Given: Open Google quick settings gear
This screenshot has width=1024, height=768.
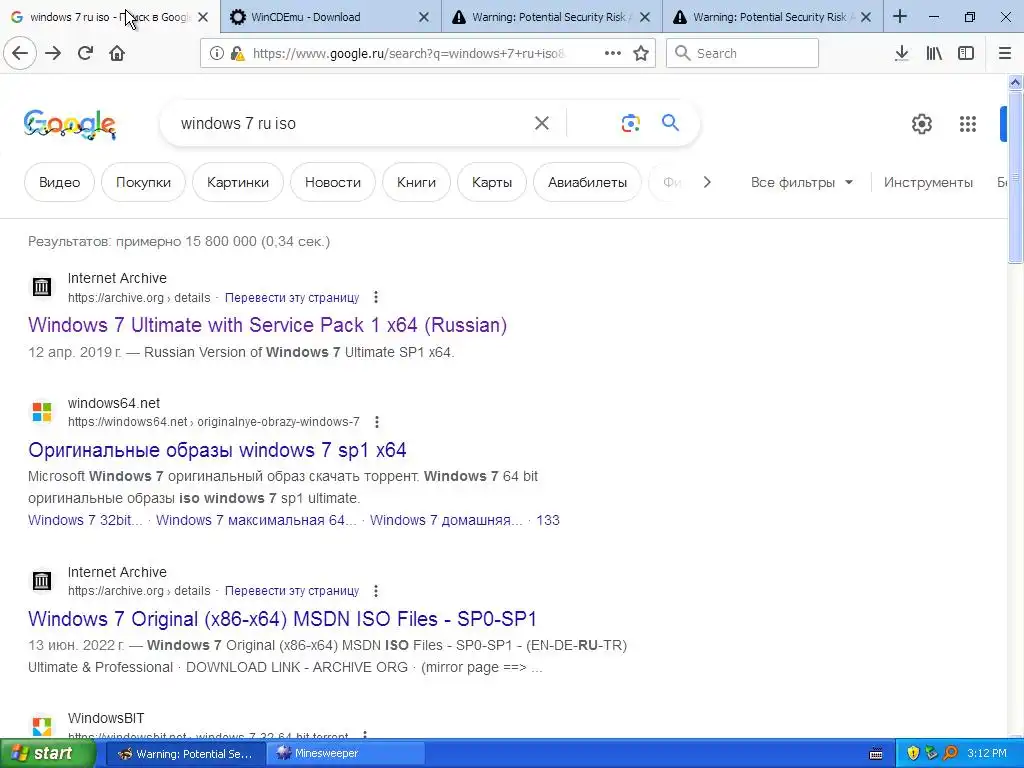Looking at the screenshot, I should (x=921, y=124).
